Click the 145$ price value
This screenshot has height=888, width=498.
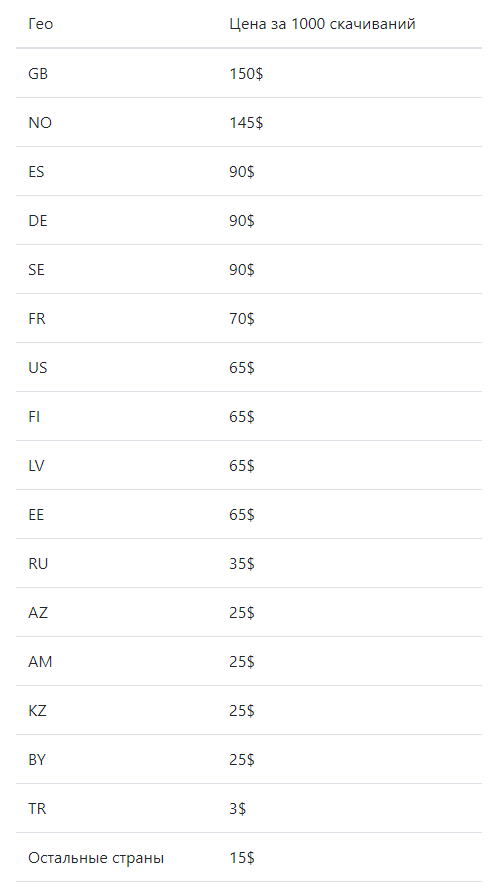click(x=246, y=122)
